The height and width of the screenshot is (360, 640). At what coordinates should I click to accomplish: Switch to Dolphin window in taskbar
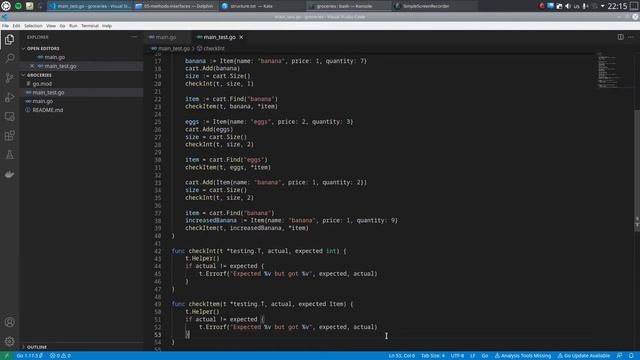coord(175,6)
